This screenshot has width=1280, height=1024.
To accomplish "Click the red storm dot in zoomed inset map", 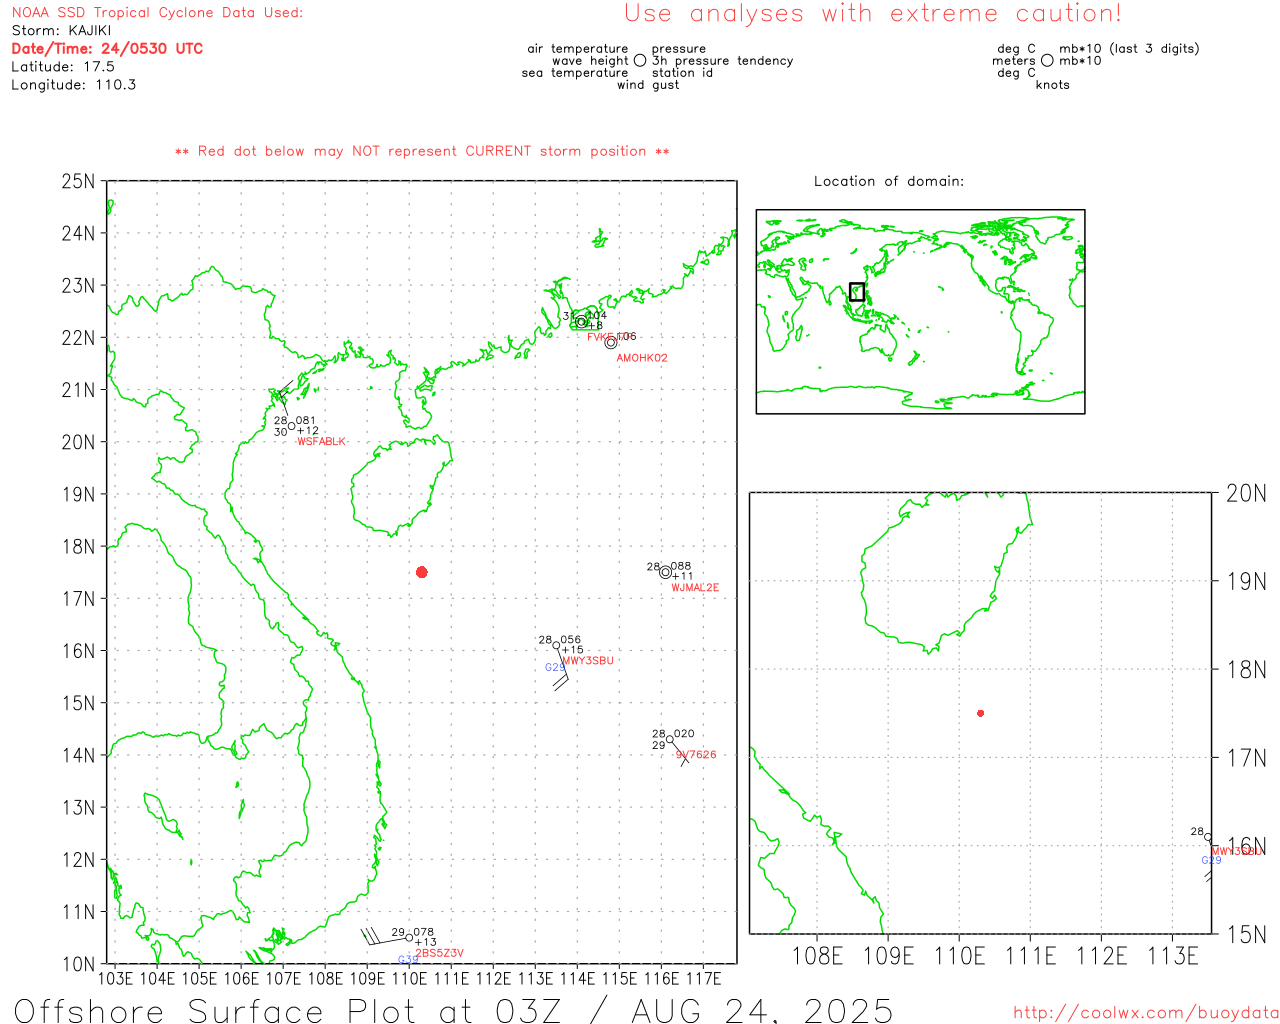I will [981, 713].
